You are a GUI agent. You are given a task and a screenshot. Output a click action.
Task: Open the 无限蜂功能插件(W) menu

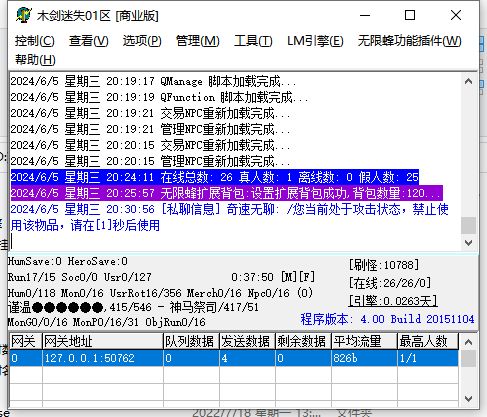(409, 41)
